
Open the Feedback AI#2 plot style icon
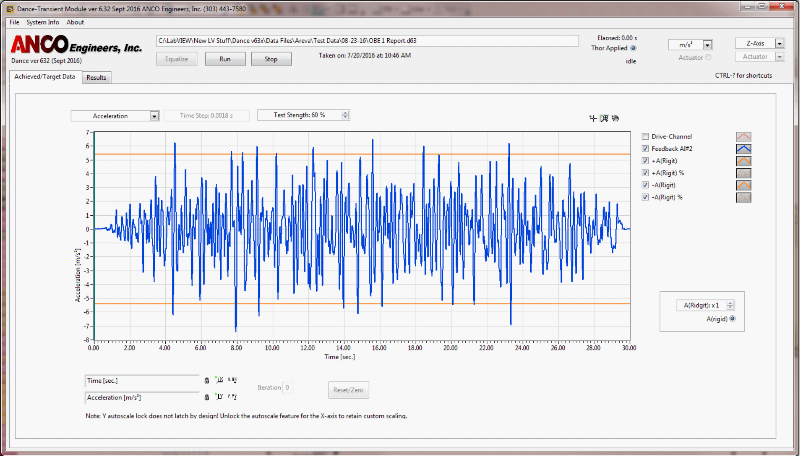click(x=744, y=148)
